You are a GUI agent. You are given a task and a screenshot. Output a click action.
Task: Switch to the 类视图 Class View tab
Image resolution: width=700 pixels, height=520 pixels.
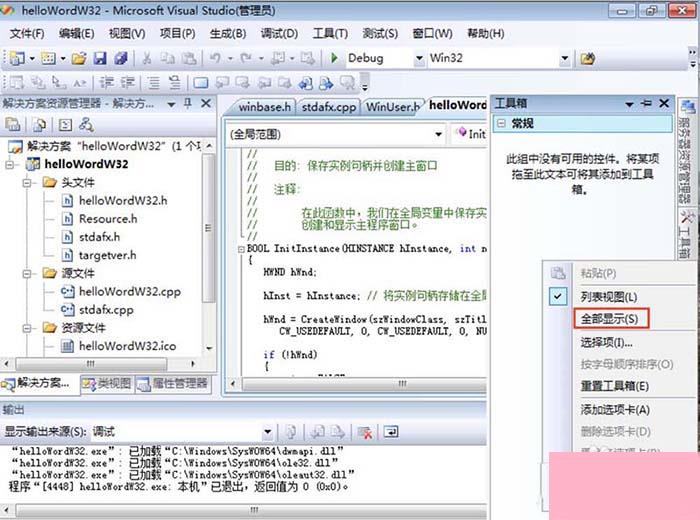(106, 384)
